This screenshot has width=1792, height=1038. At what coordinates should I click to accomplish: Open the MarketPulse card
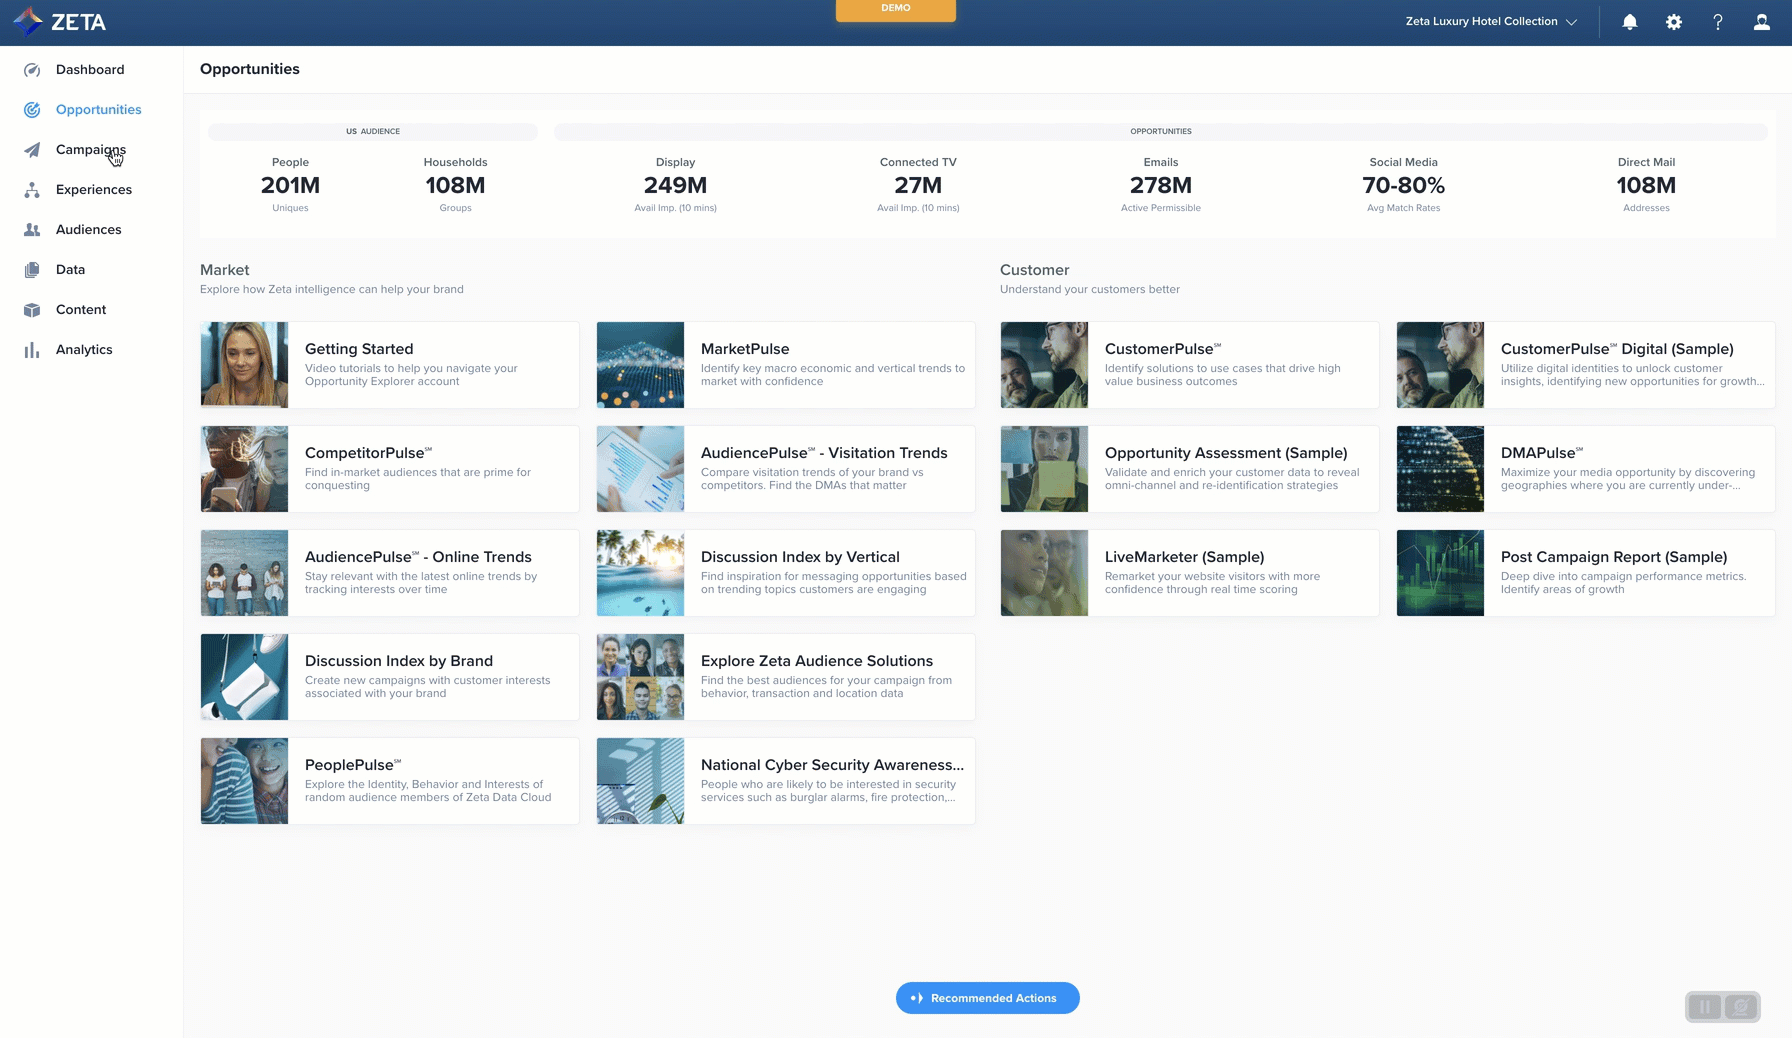click(x=785, y=365)
